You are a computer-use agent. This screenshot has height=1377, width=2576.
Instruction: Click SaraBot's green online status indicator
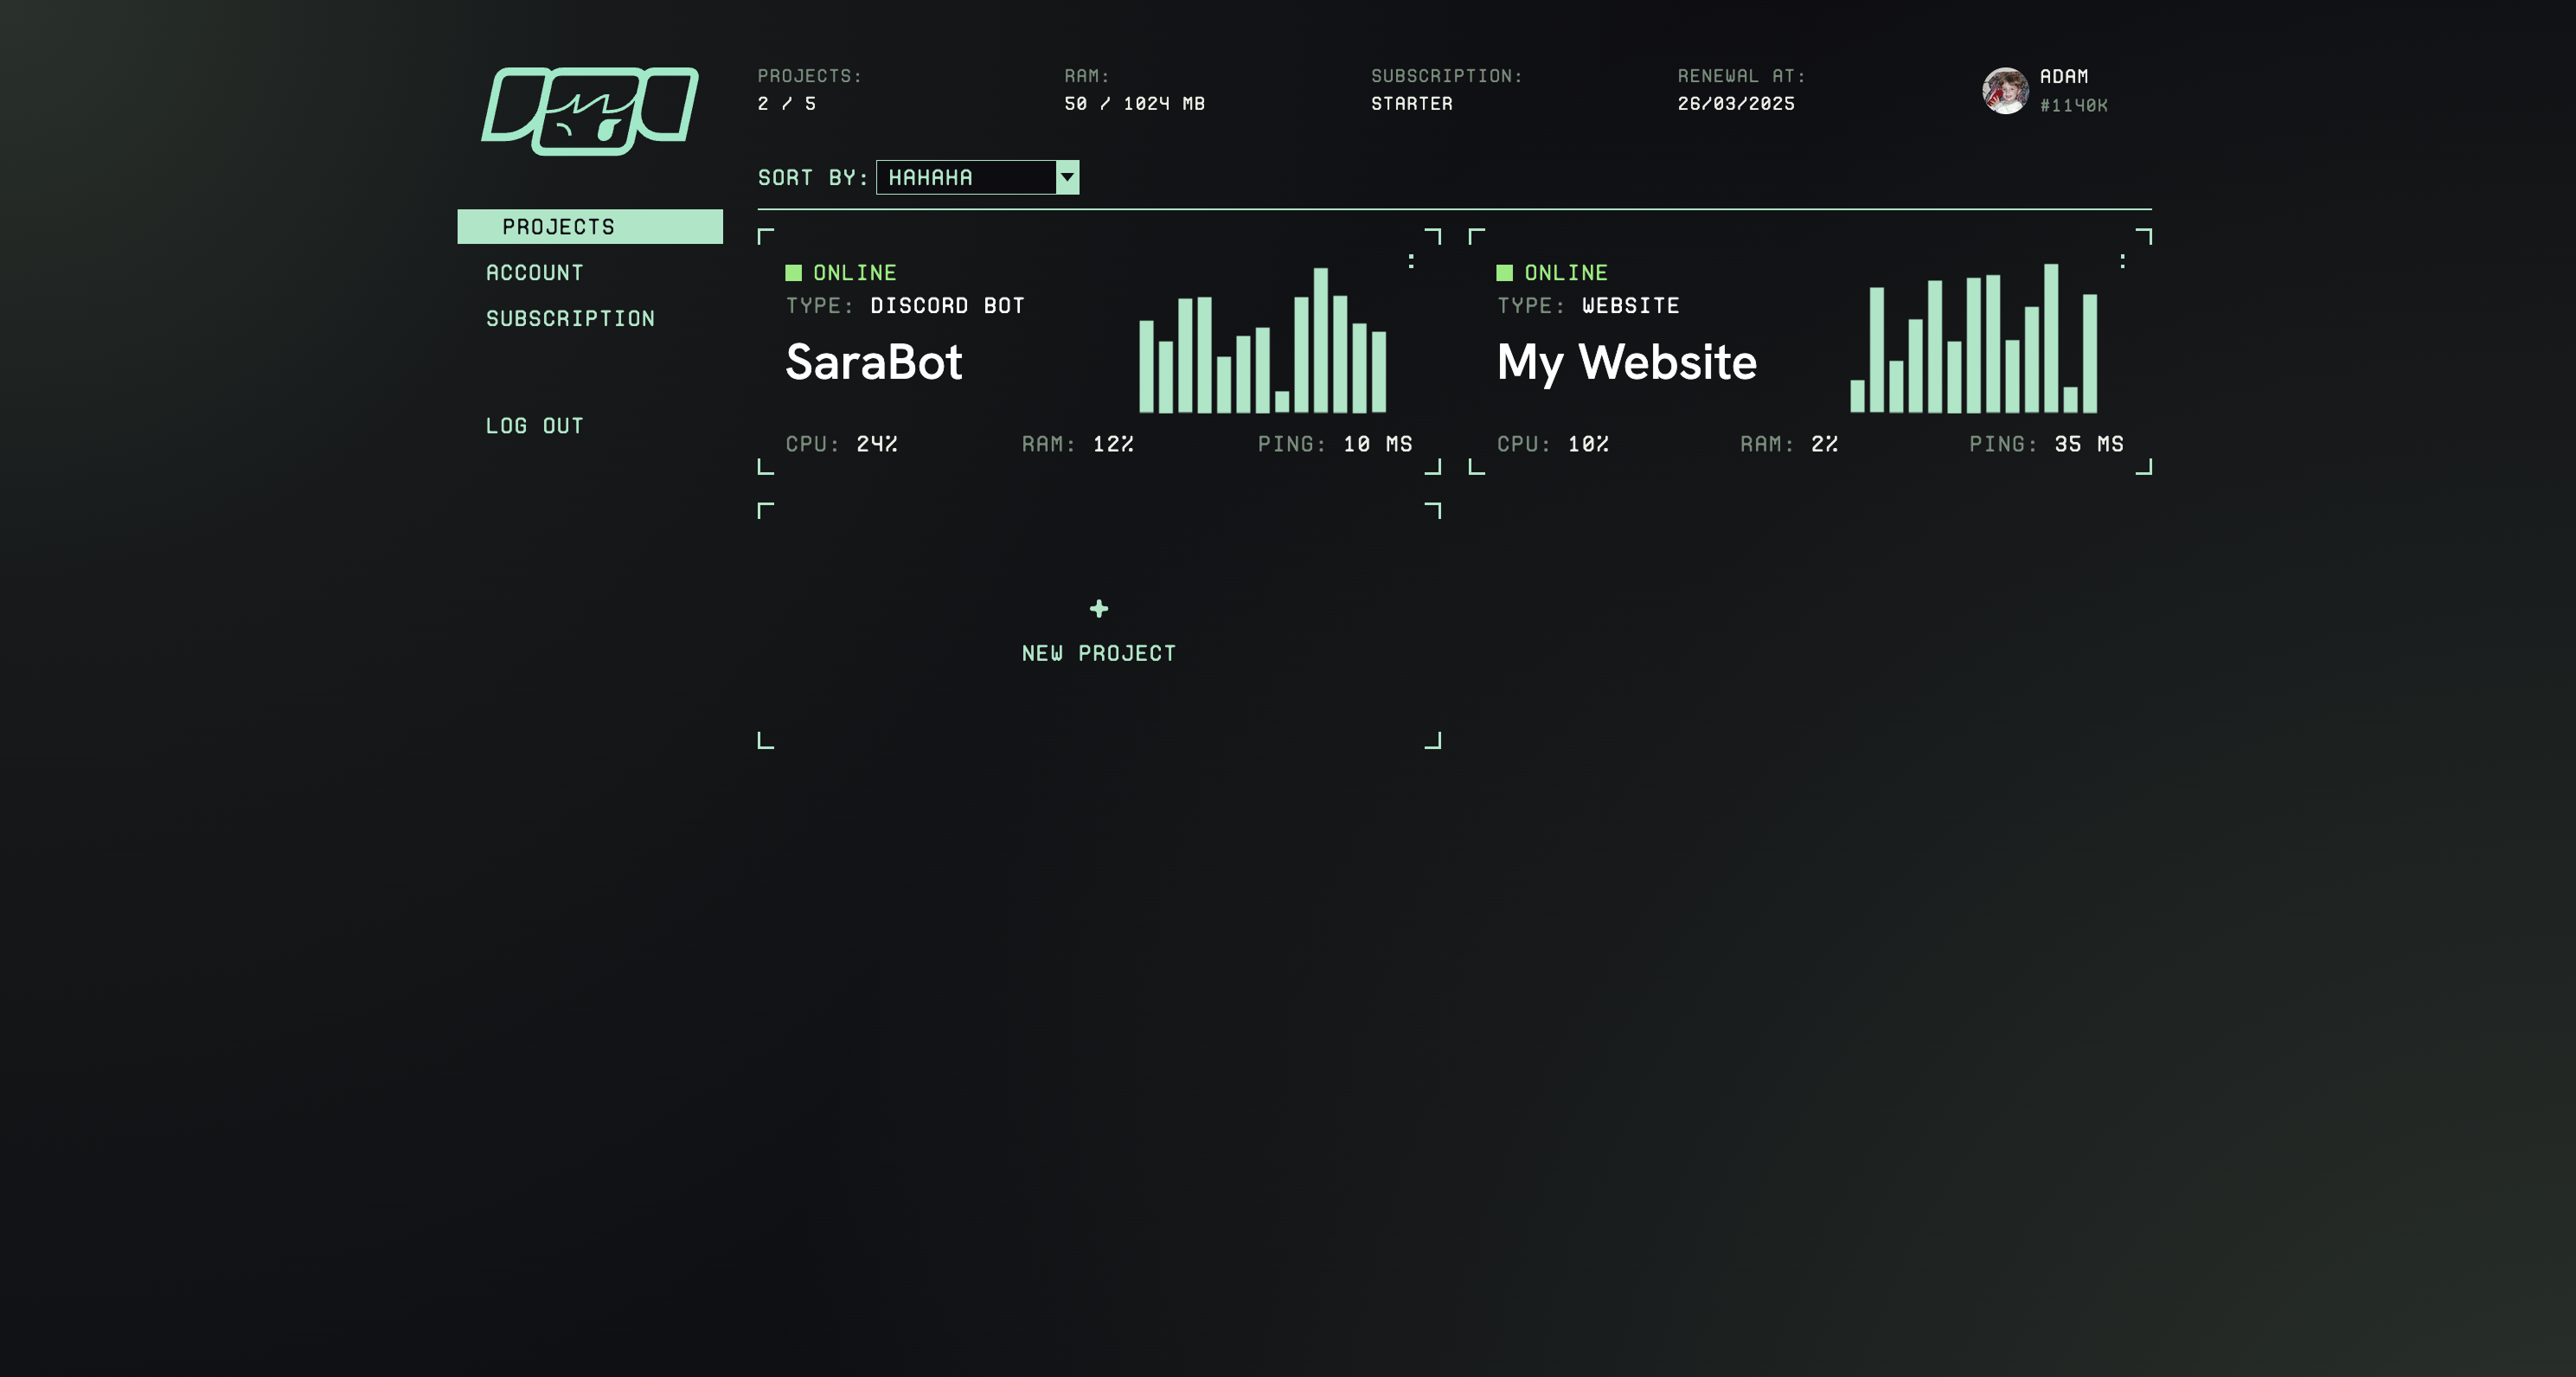(794, 273)
